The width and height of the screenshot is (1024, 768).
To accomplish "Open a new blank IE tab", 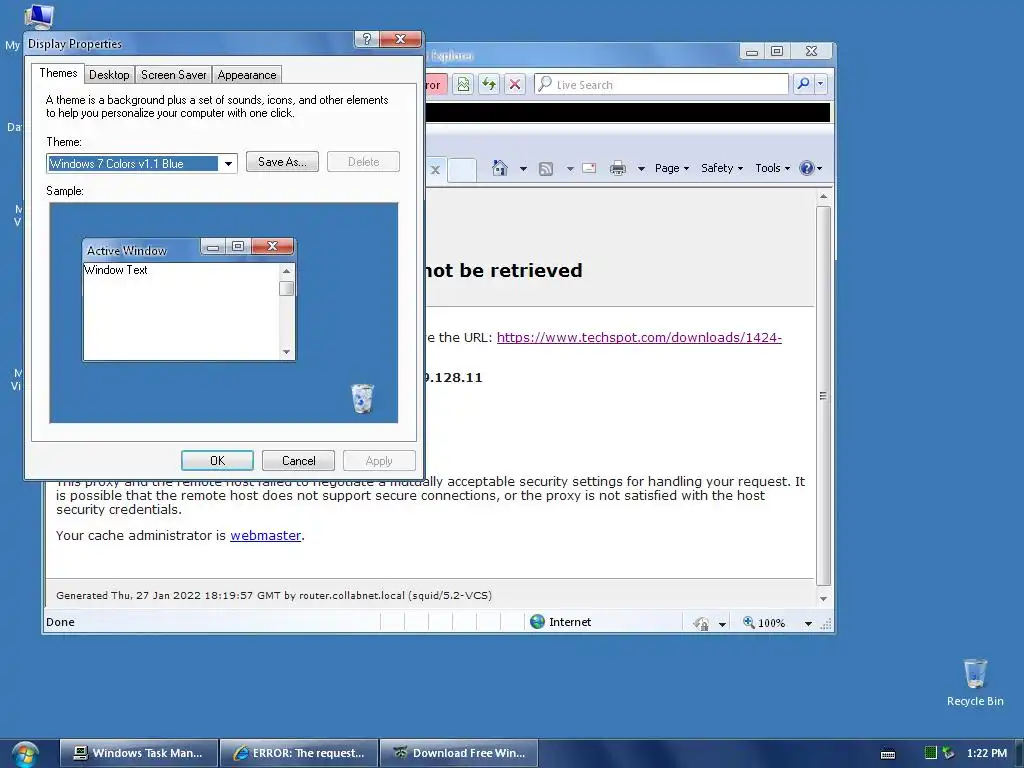I will 462,169.
